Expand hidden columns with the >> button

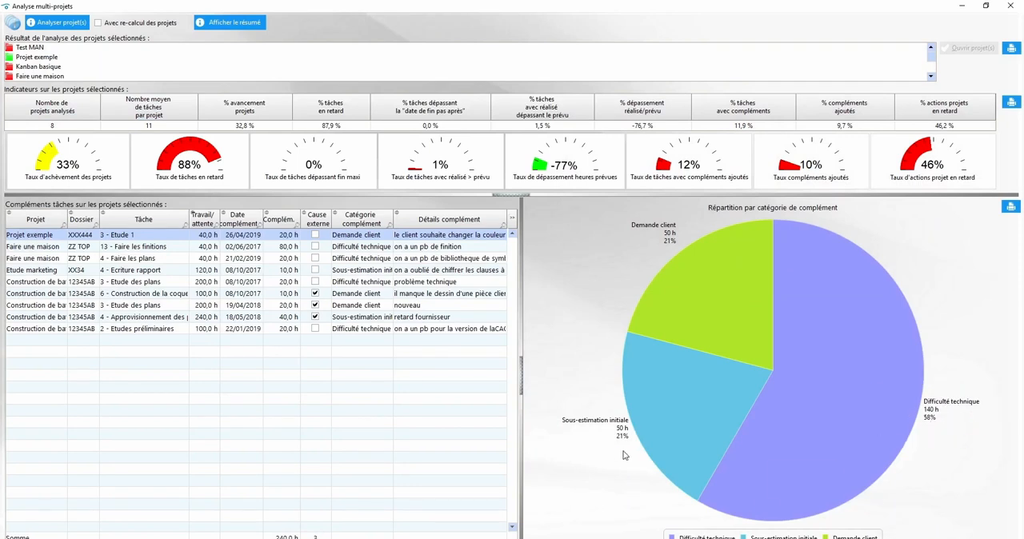point(512,218)
